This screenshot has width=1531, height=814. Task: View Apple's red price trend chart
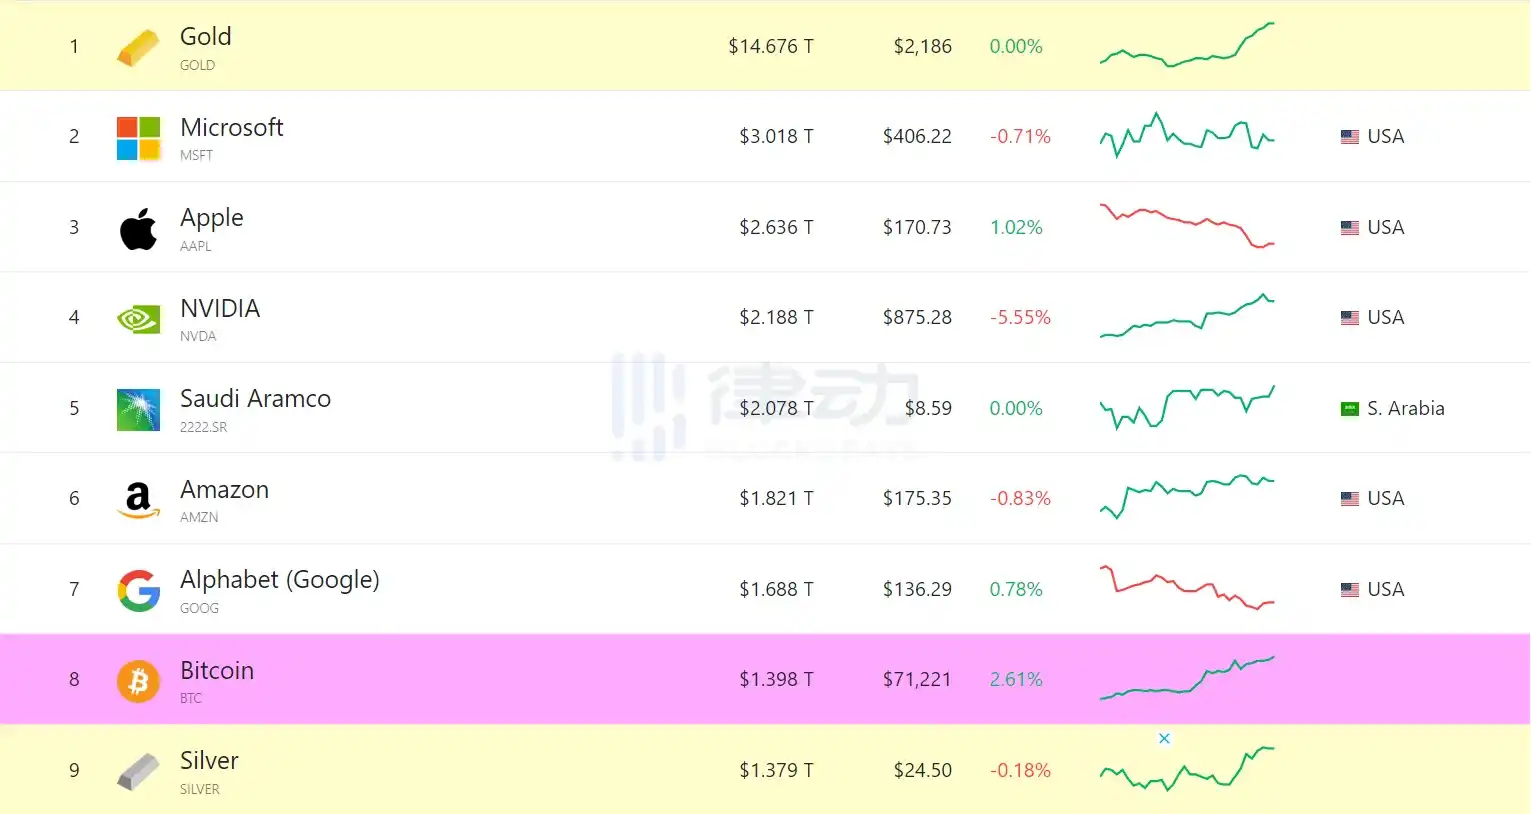pyautogui.click(x=1187, y=226)
